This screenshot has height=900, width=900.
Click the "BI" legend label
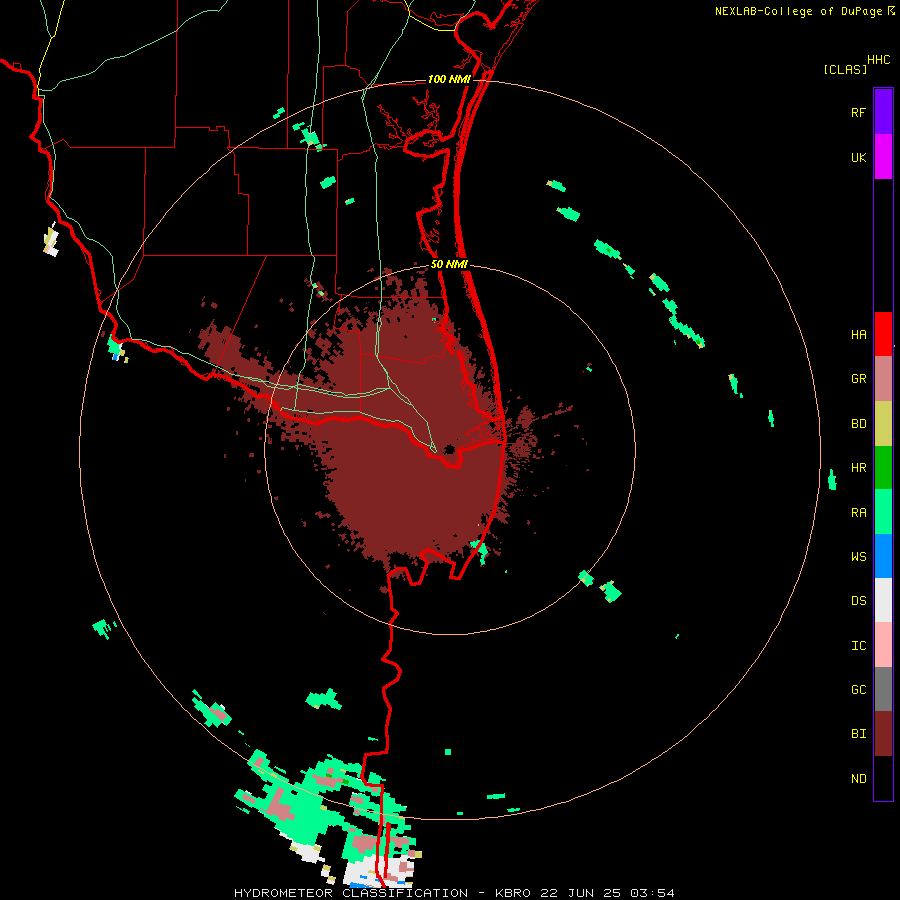858,734
